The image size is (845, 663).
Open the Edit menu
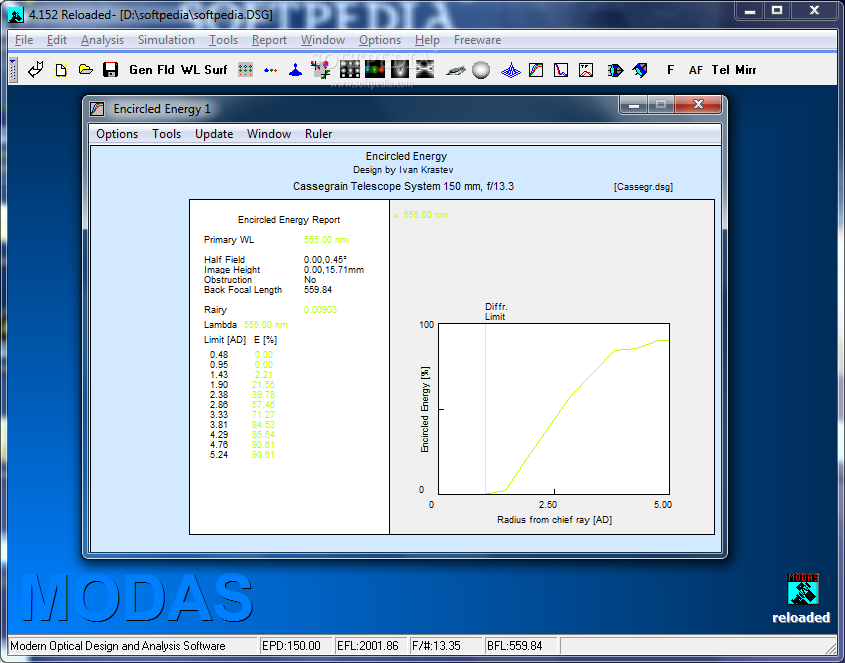pos(57,40)
